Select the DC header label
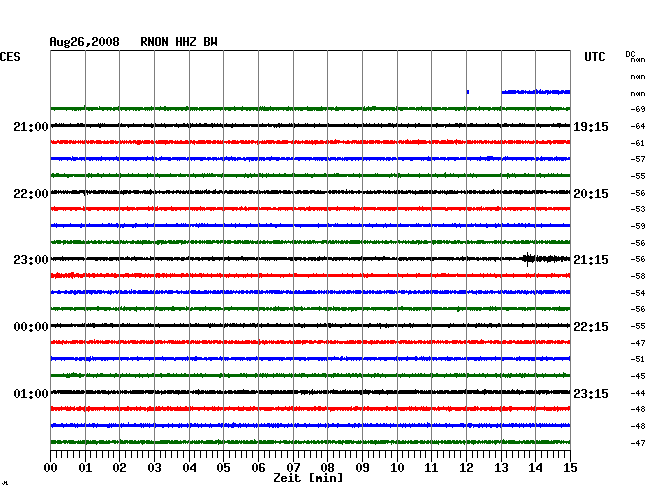Image resolution: width=650 pixels, height=494 pixels. click(x=630, y=54)
